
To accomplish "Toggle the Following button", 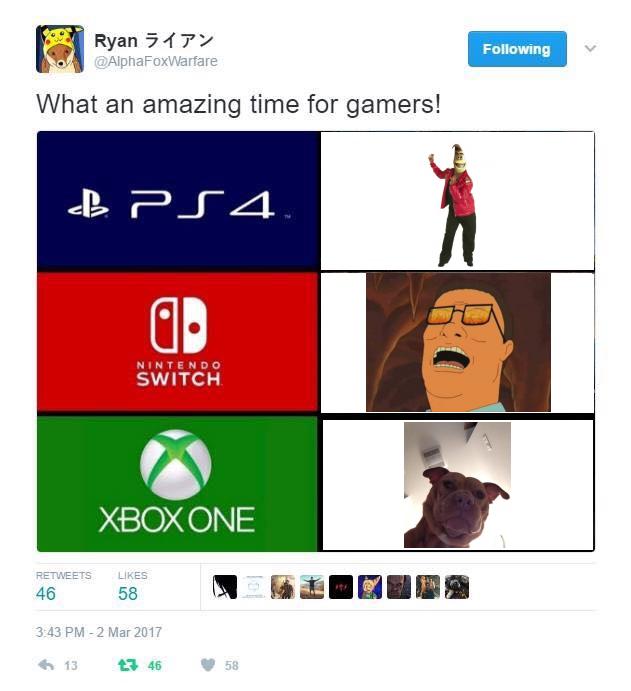I will point(517,49).
